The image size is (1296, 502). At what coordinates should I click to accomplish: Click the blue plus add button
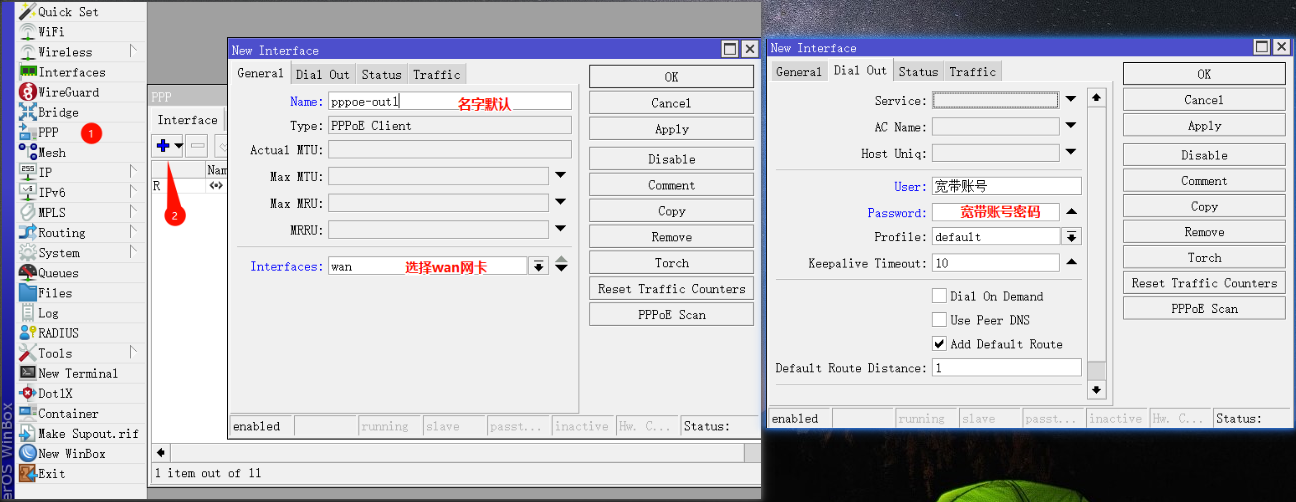click(164, 145)
